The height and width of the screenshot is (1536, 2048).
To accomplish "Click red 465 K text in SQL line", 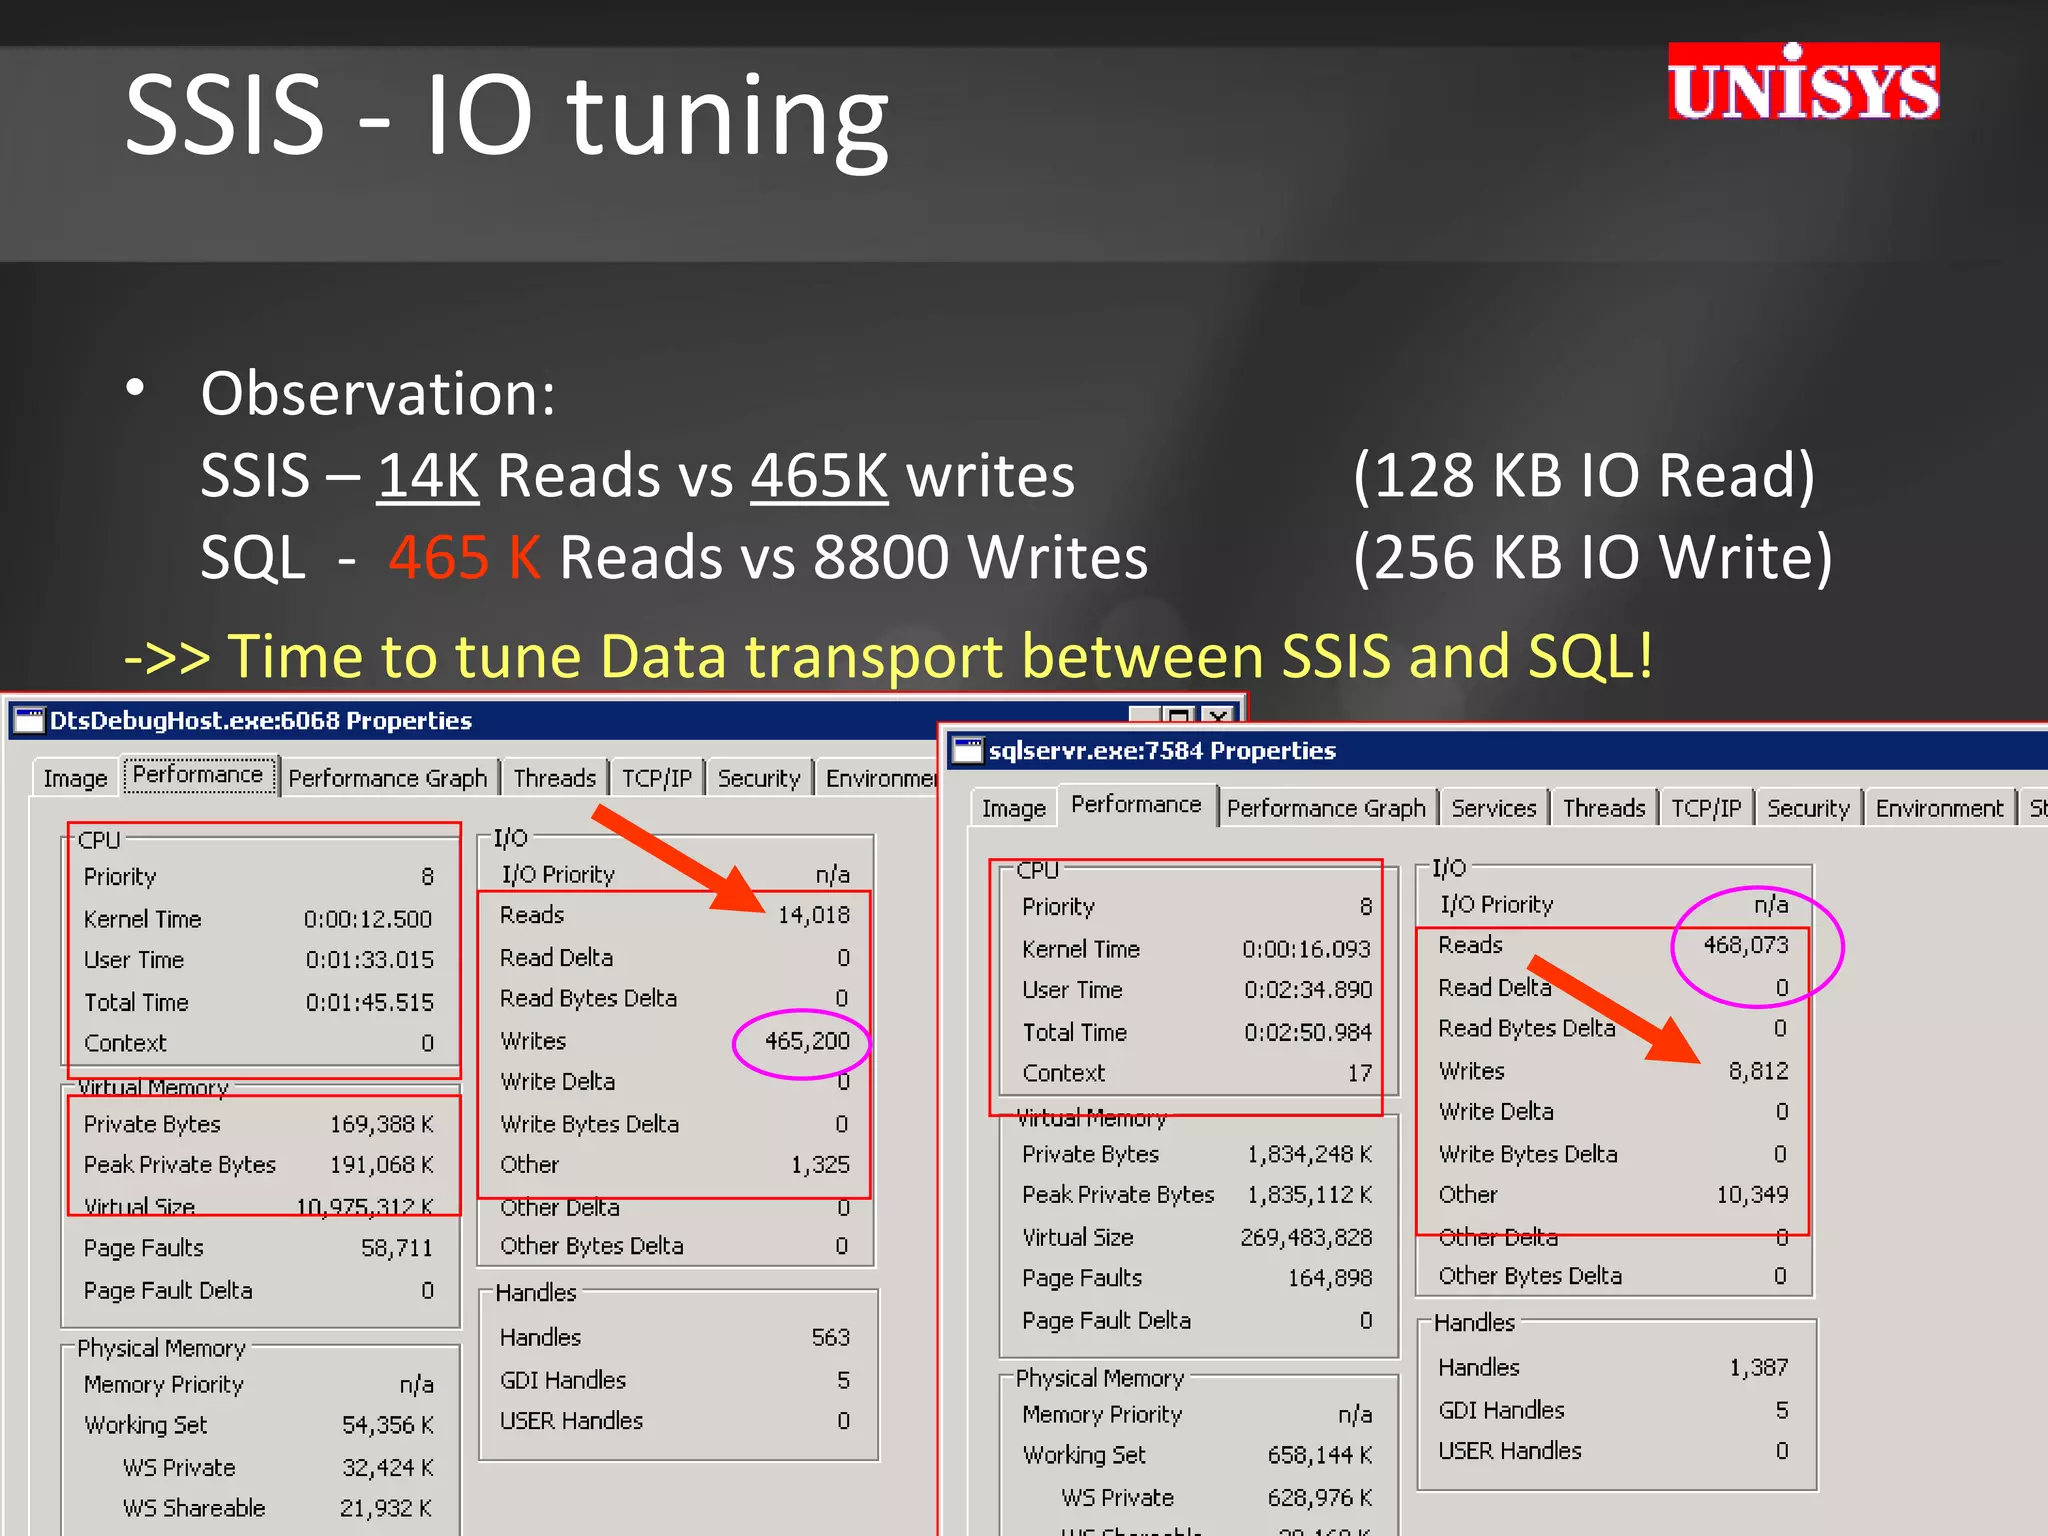I will (464, 557).
